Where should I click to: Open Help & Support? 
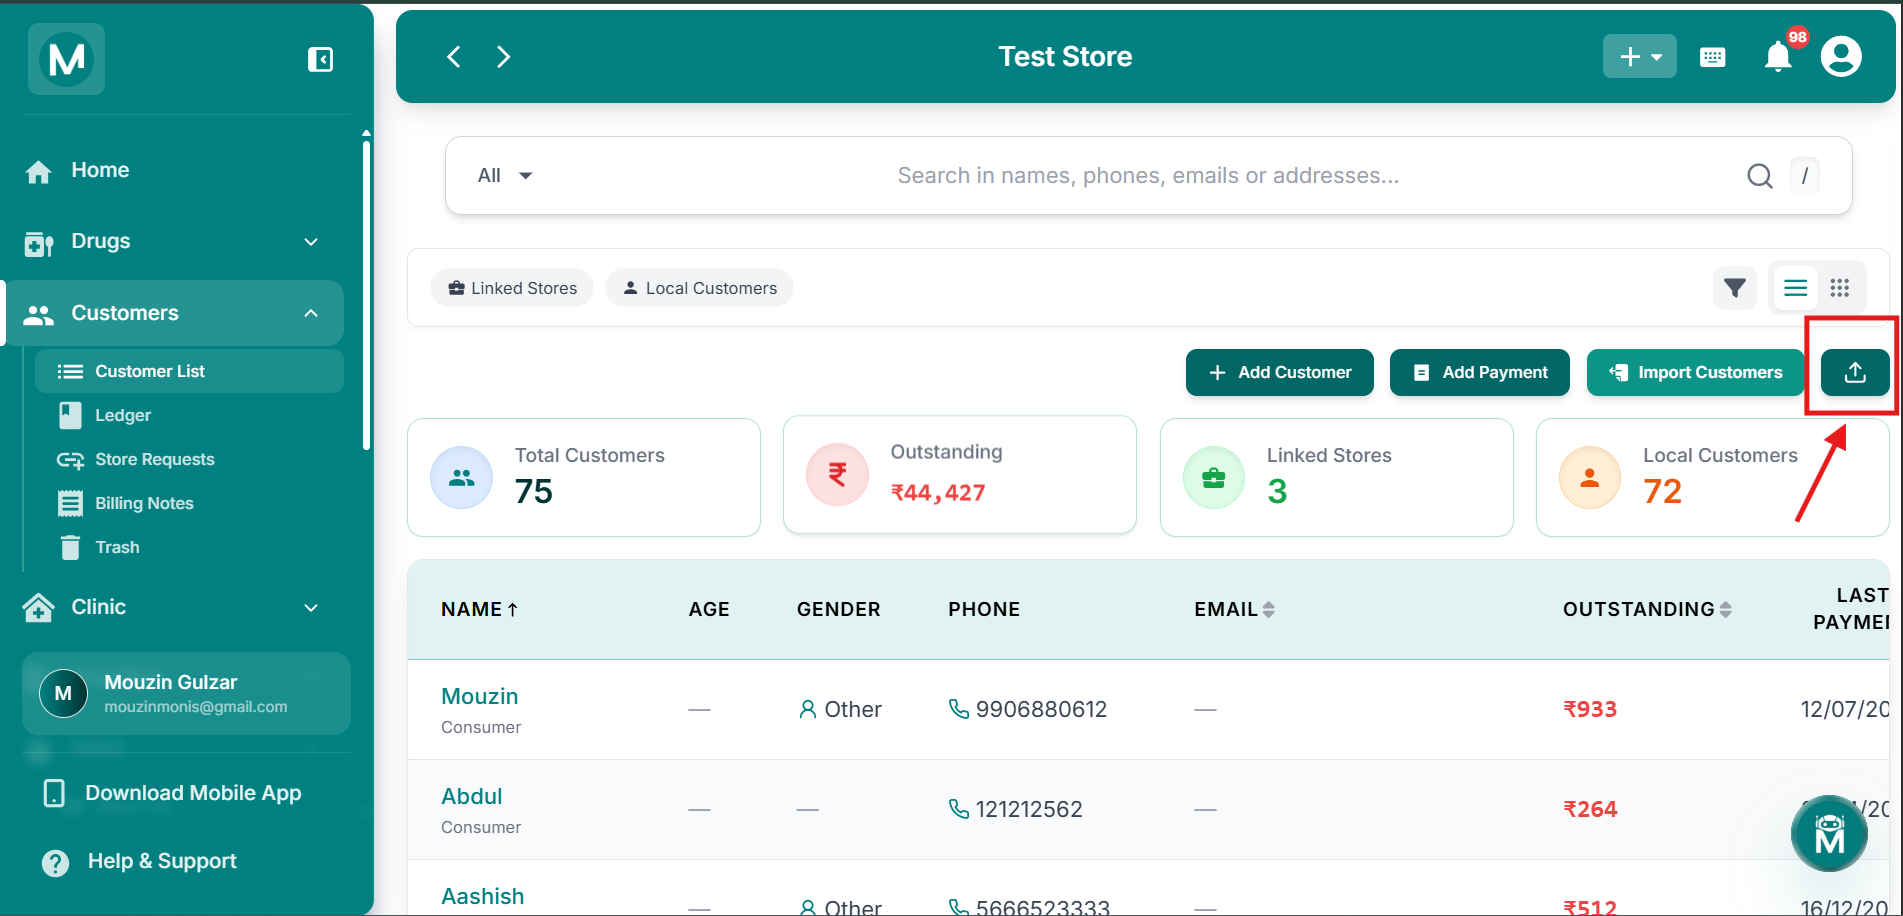click(162, 861)
